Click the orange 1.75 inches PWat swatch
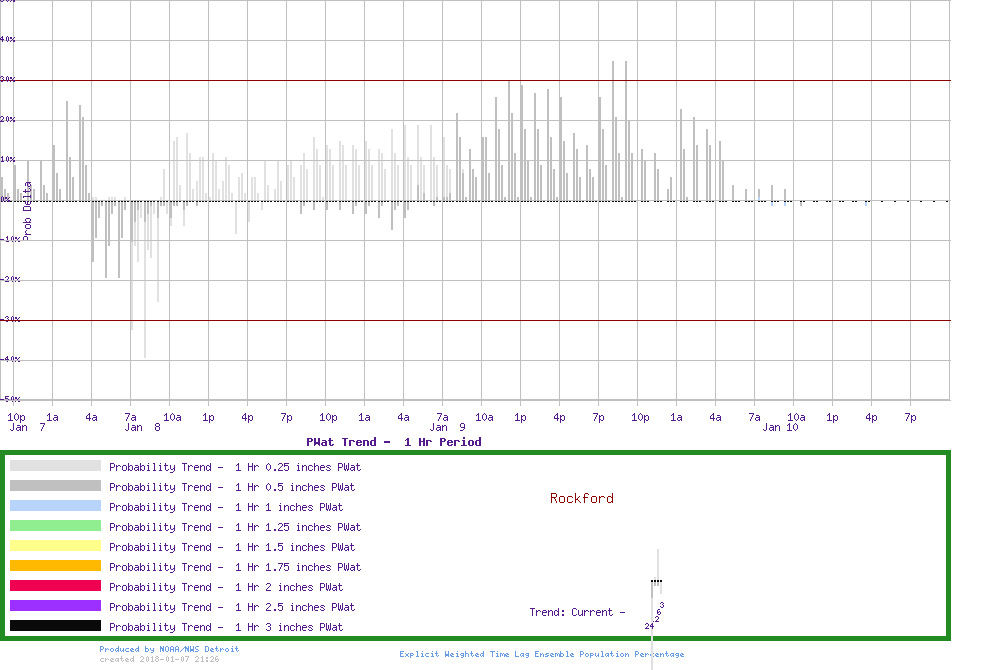The height and width of the screenshot is (670, 1000). pos(55,566)
